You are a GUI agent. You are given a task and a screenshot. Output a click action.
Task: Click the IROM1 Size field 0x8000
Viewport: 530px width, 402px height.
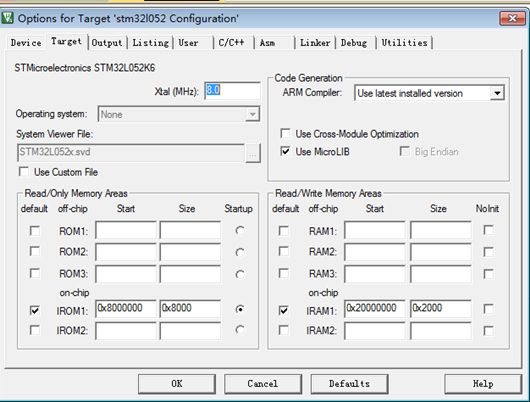click(190, 308)
